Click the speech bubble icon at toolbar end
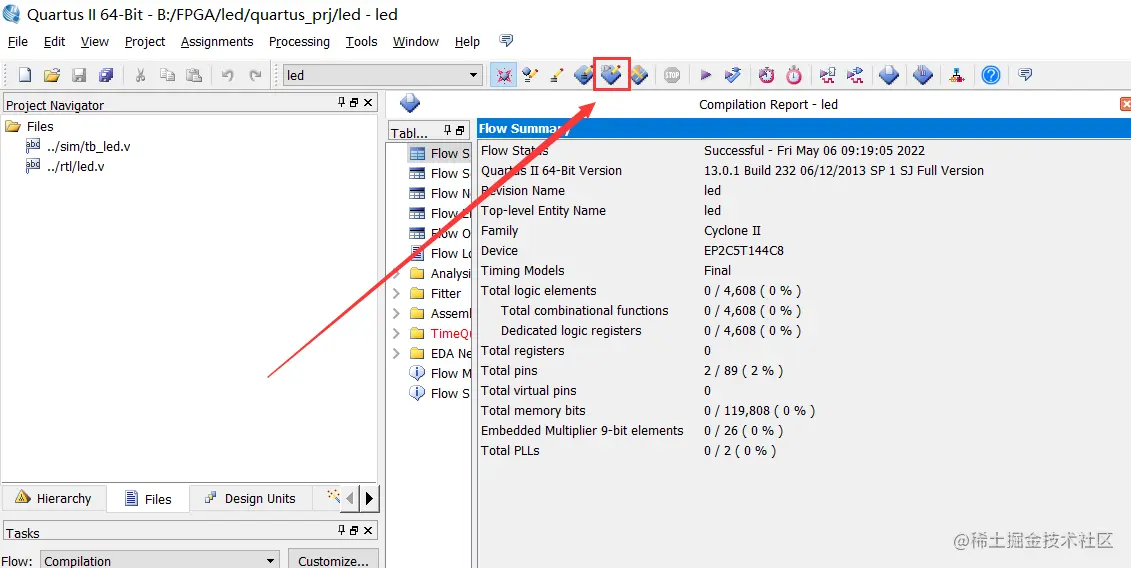Image resolution: width=1131 pixels, height=568 pixels. point(1025,74)
